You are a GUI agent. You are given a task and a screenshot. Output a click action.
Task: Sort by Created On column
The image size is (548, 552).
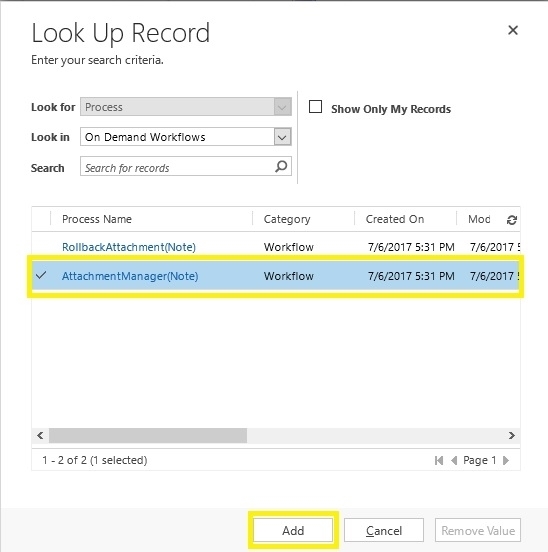pos(395,219)
